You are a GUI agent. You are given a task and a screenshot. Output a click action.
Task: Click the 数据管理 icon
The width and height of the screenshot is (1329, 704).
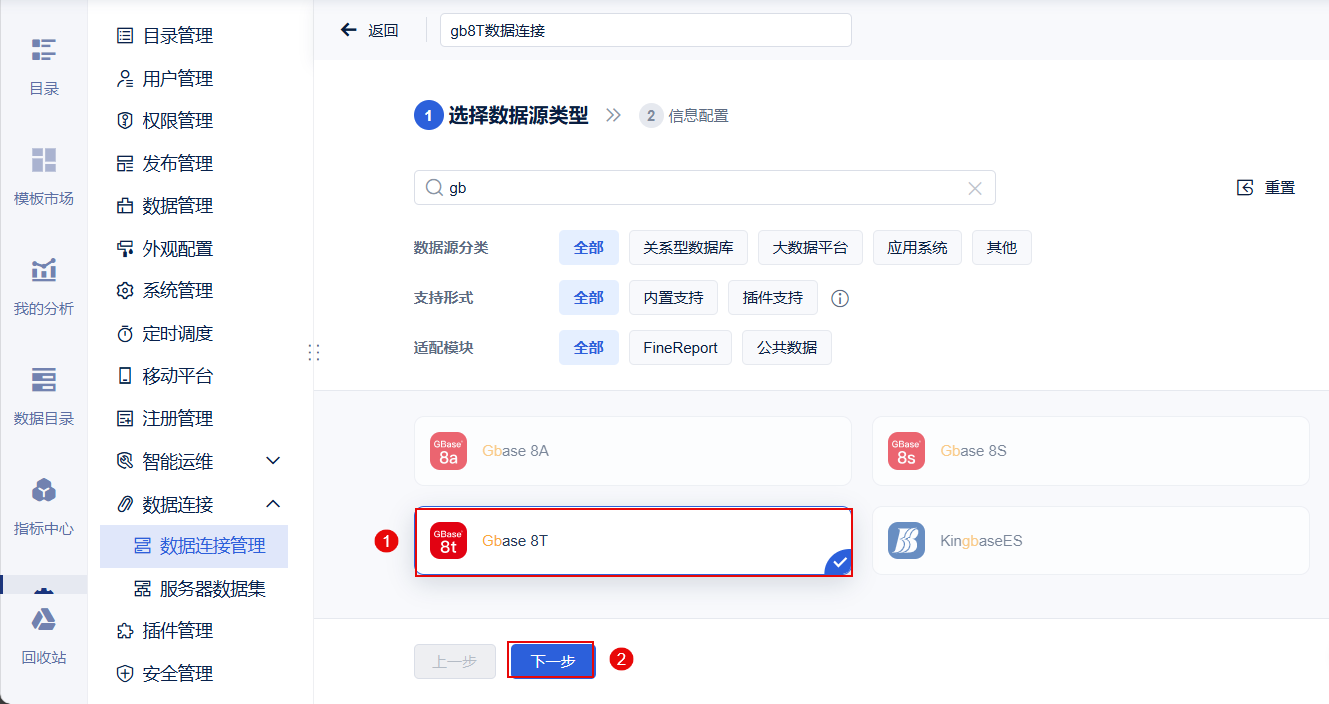pos(125,206)
